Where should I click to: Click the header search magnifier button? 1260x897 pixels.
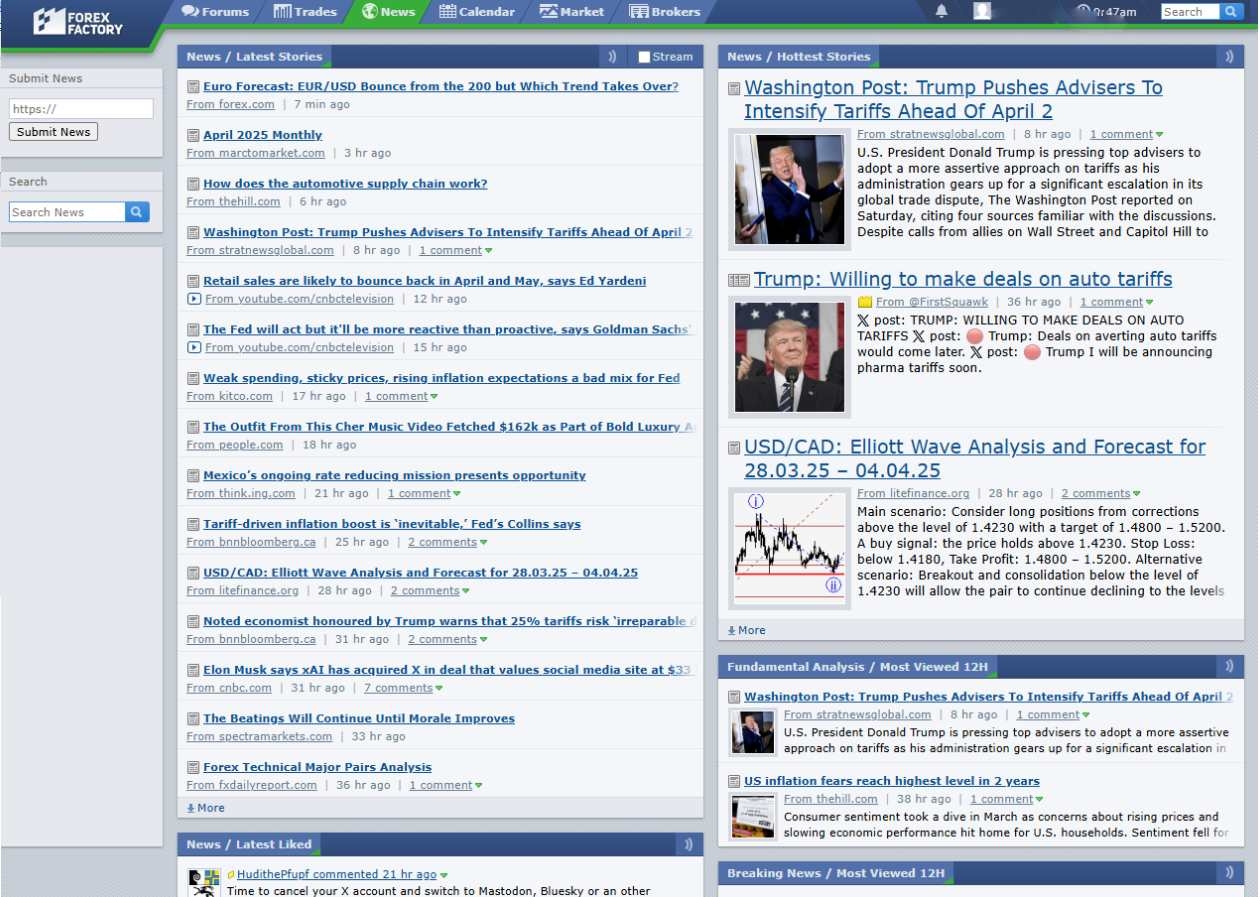point(1229,12)
